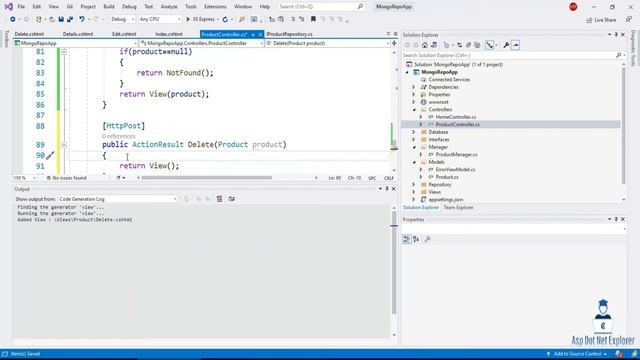Viewport: 640px width, 360px height.
Task: Open the Show output from dropdown
Action: [118, 199]
